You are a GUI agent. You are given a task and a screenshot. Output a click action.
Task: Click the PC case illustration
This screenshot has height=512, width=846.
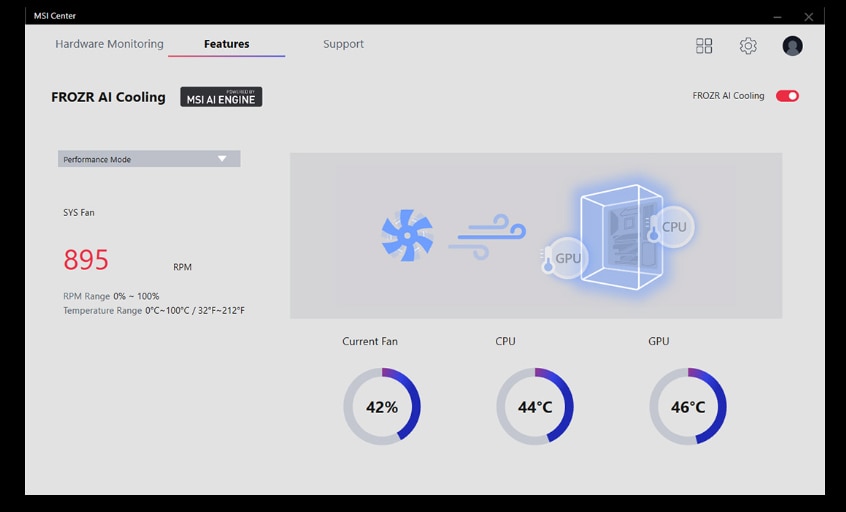click(620, 236)
